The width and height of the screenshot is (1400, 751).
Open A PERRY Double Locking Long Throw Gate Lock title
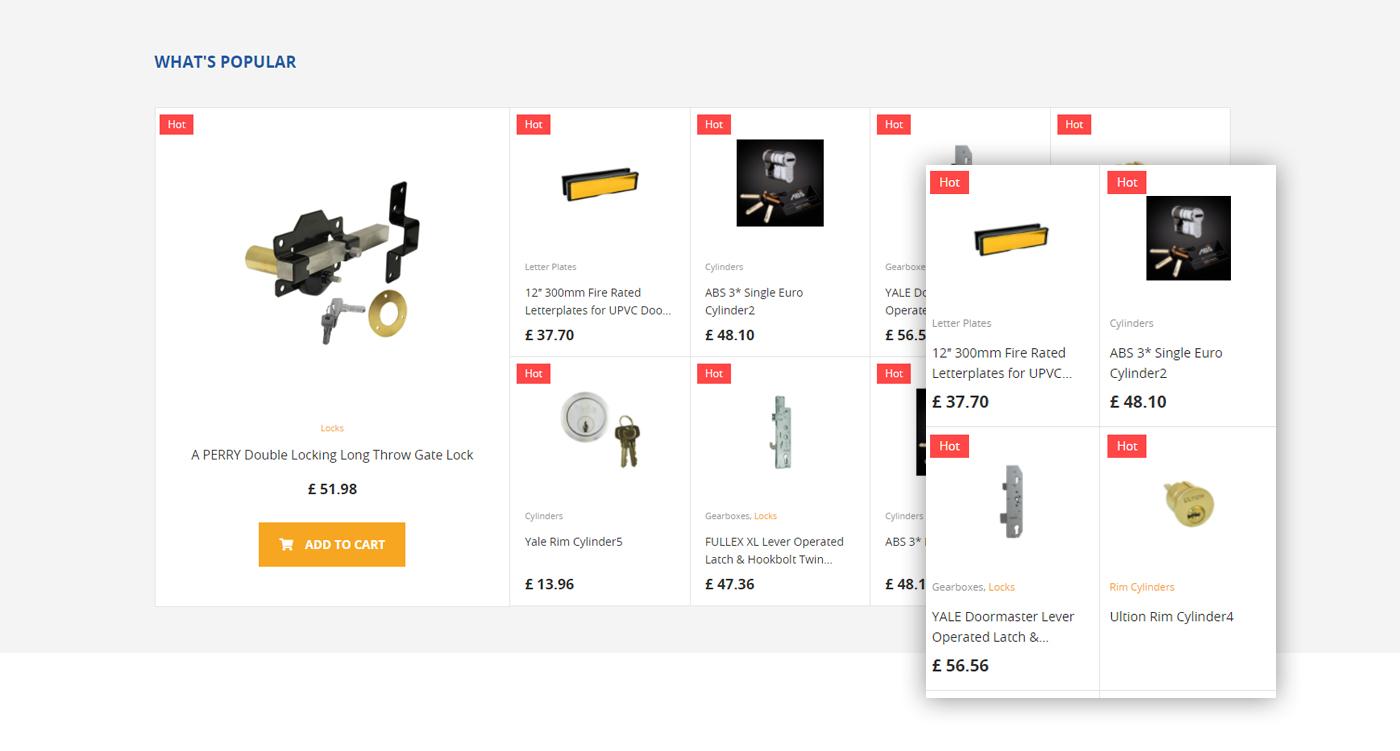[332, 455]
